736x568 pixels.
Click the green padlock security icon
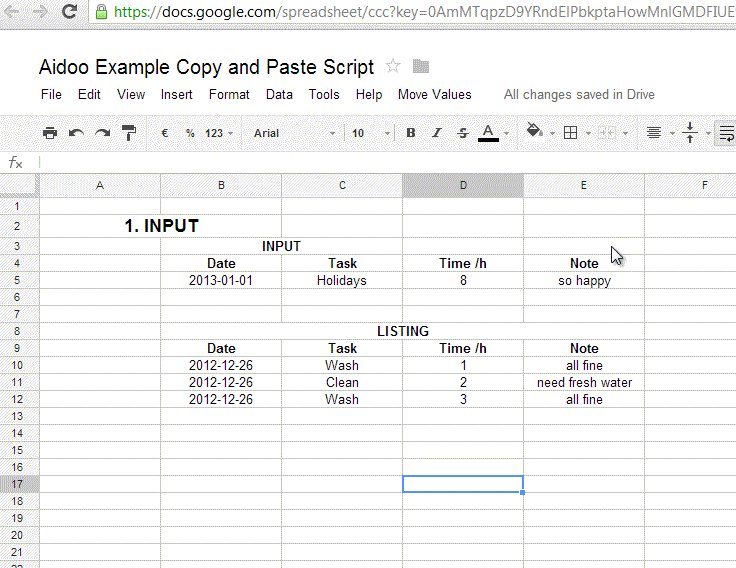[x=101, y=11]
